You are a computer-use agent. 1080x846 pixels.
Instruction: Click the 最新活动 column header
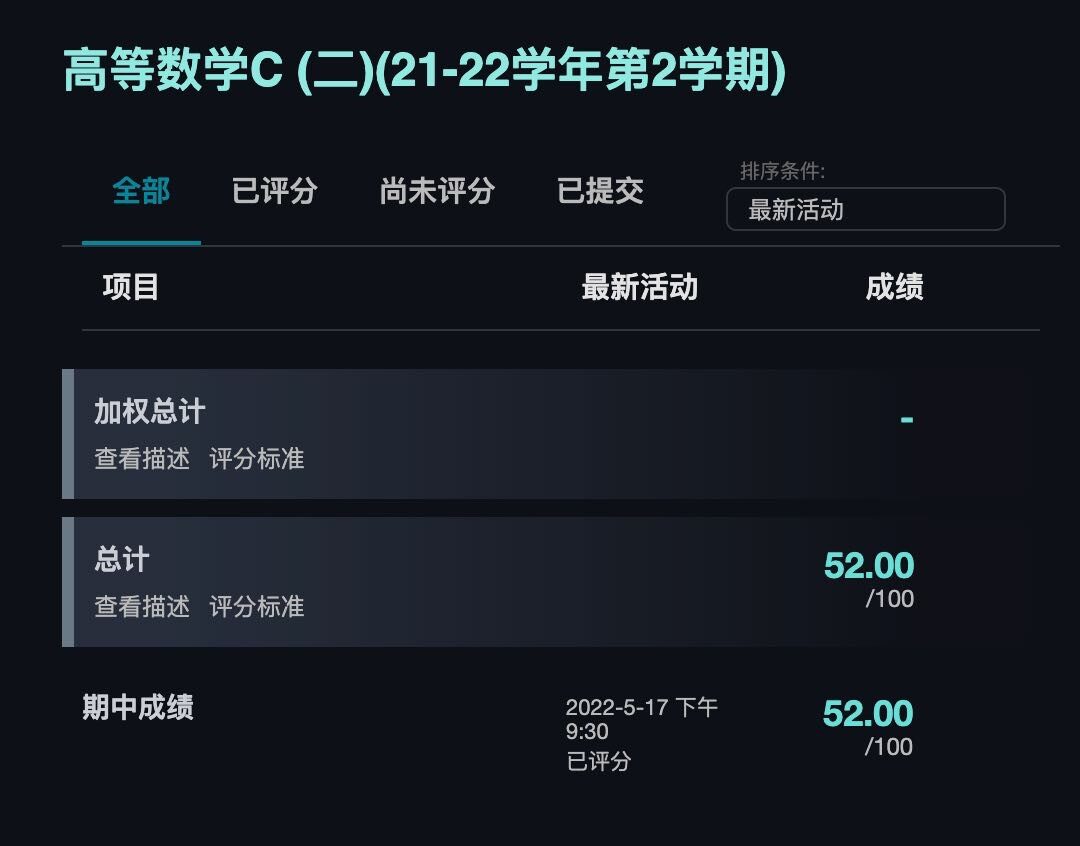click(640, 288)
